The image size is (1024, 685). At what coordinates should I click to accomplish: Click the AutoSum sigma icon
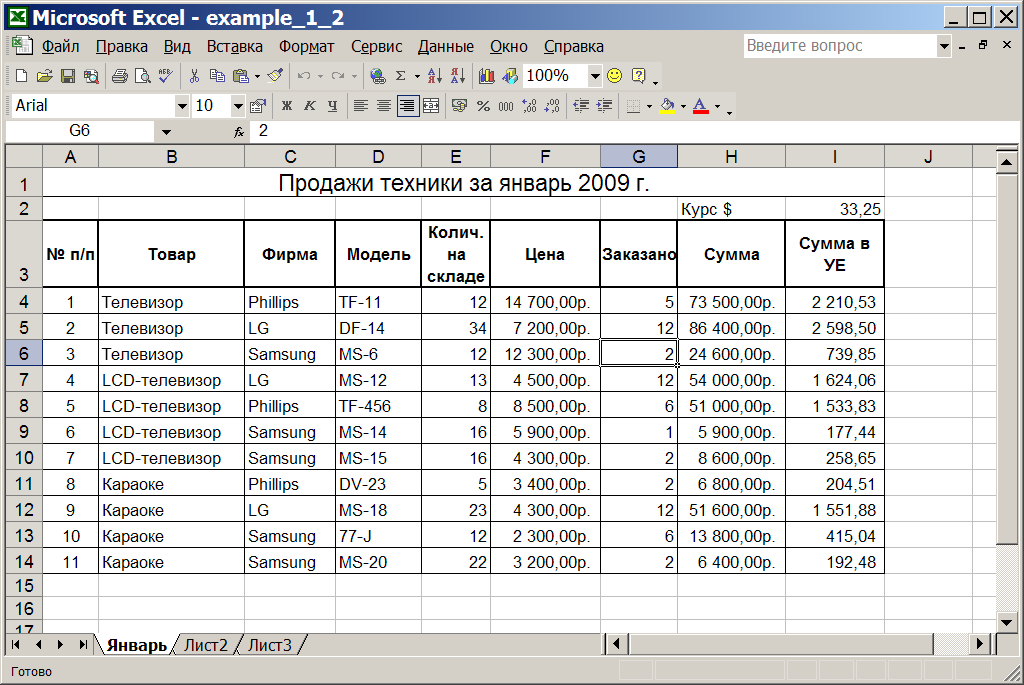tap(401, 76)
